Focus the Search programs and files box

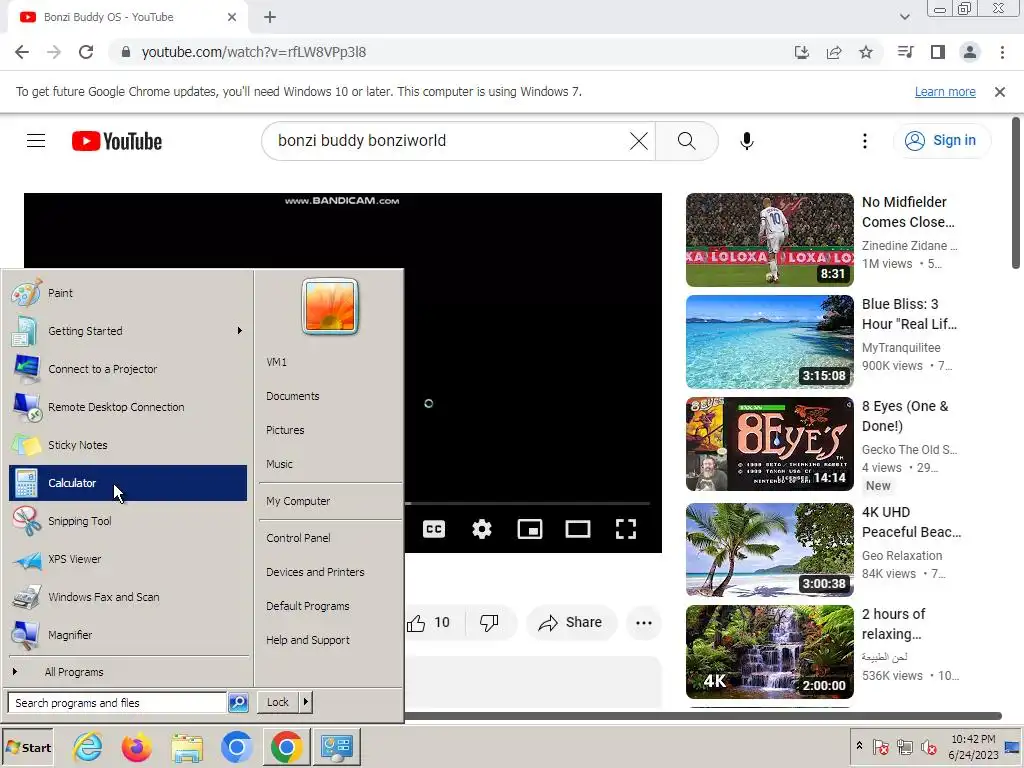click(118, 703)
